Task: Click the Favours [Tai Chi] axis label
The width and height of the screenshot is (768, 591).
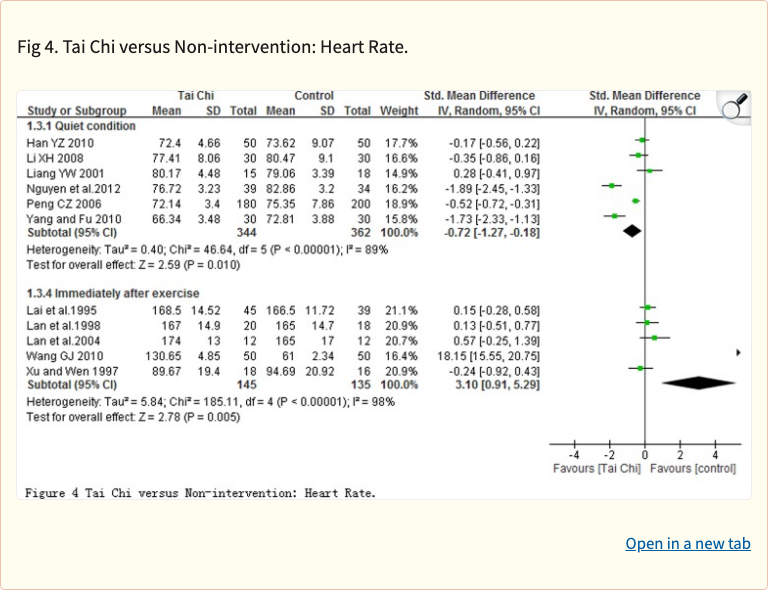Action: pos(597,468)
